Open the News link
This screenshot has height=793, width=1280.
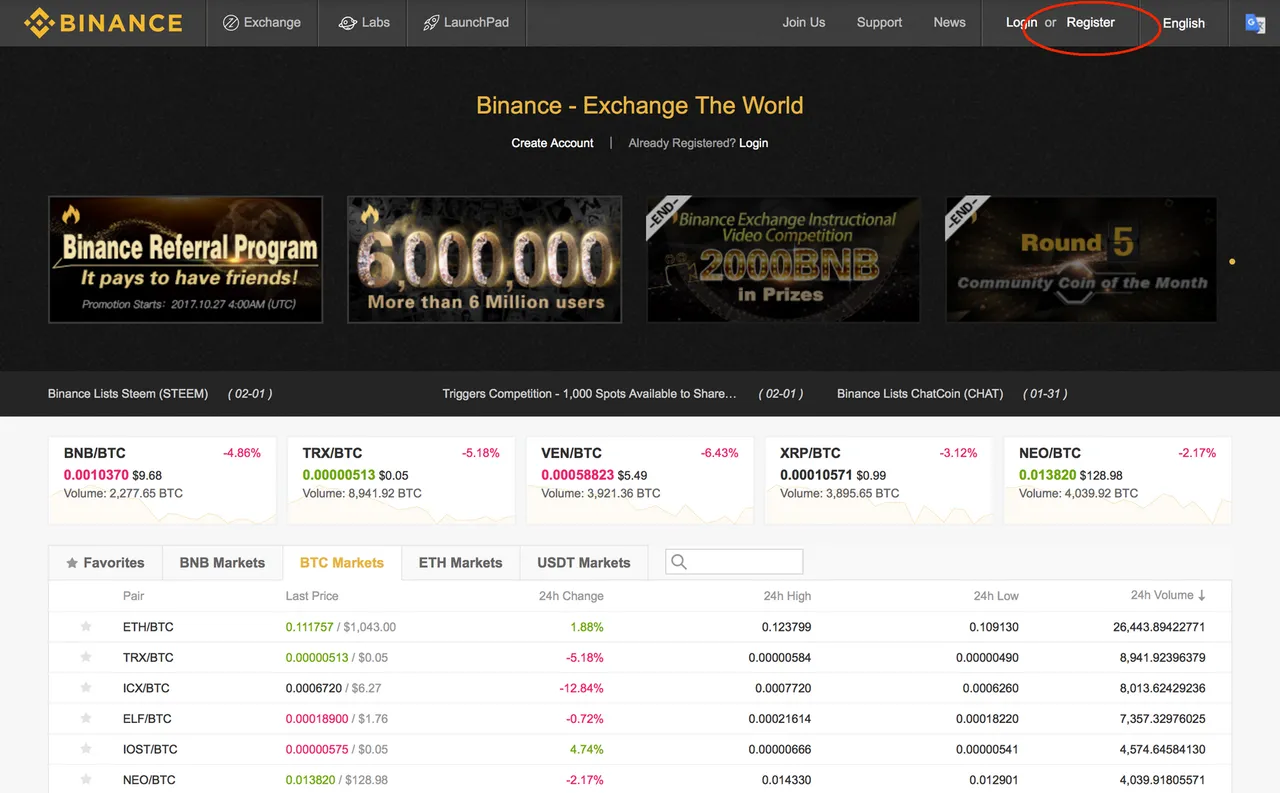coord(949,22)
